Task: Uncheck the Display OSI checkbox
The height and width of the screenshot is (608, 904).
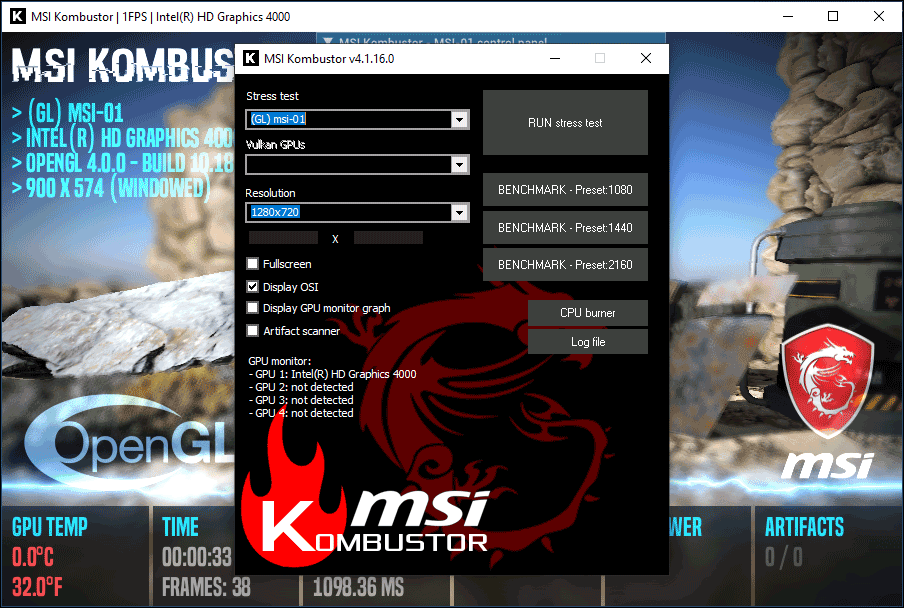Action: pyautogui.click(x=253, y=286)
